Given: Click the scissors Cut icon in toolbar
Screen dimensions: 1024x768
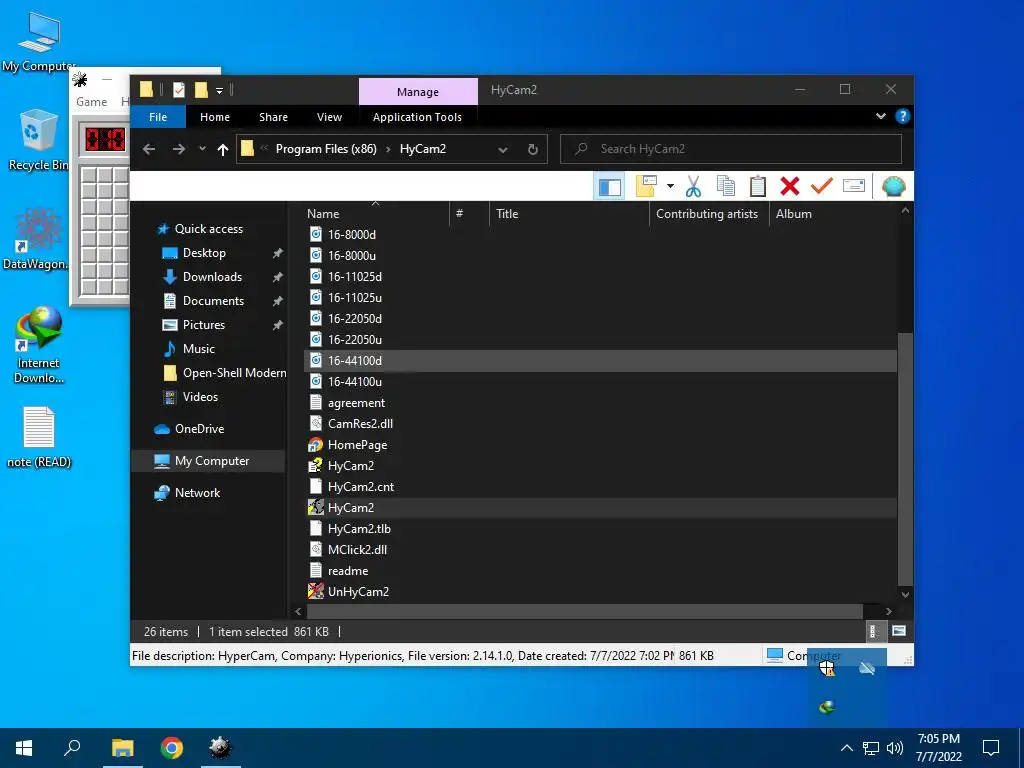Looking at the screenshot, I should pos(693,187).
